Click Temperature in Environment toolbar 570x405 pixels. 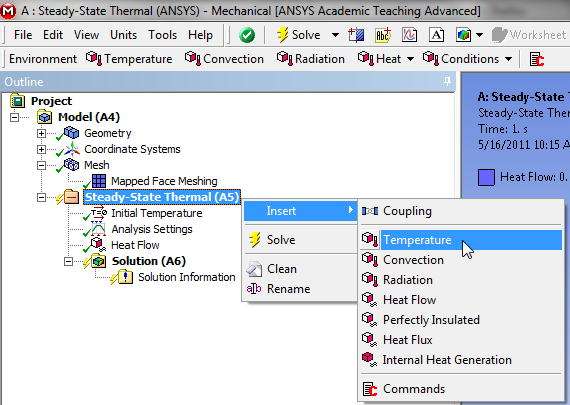coord(129,59)
